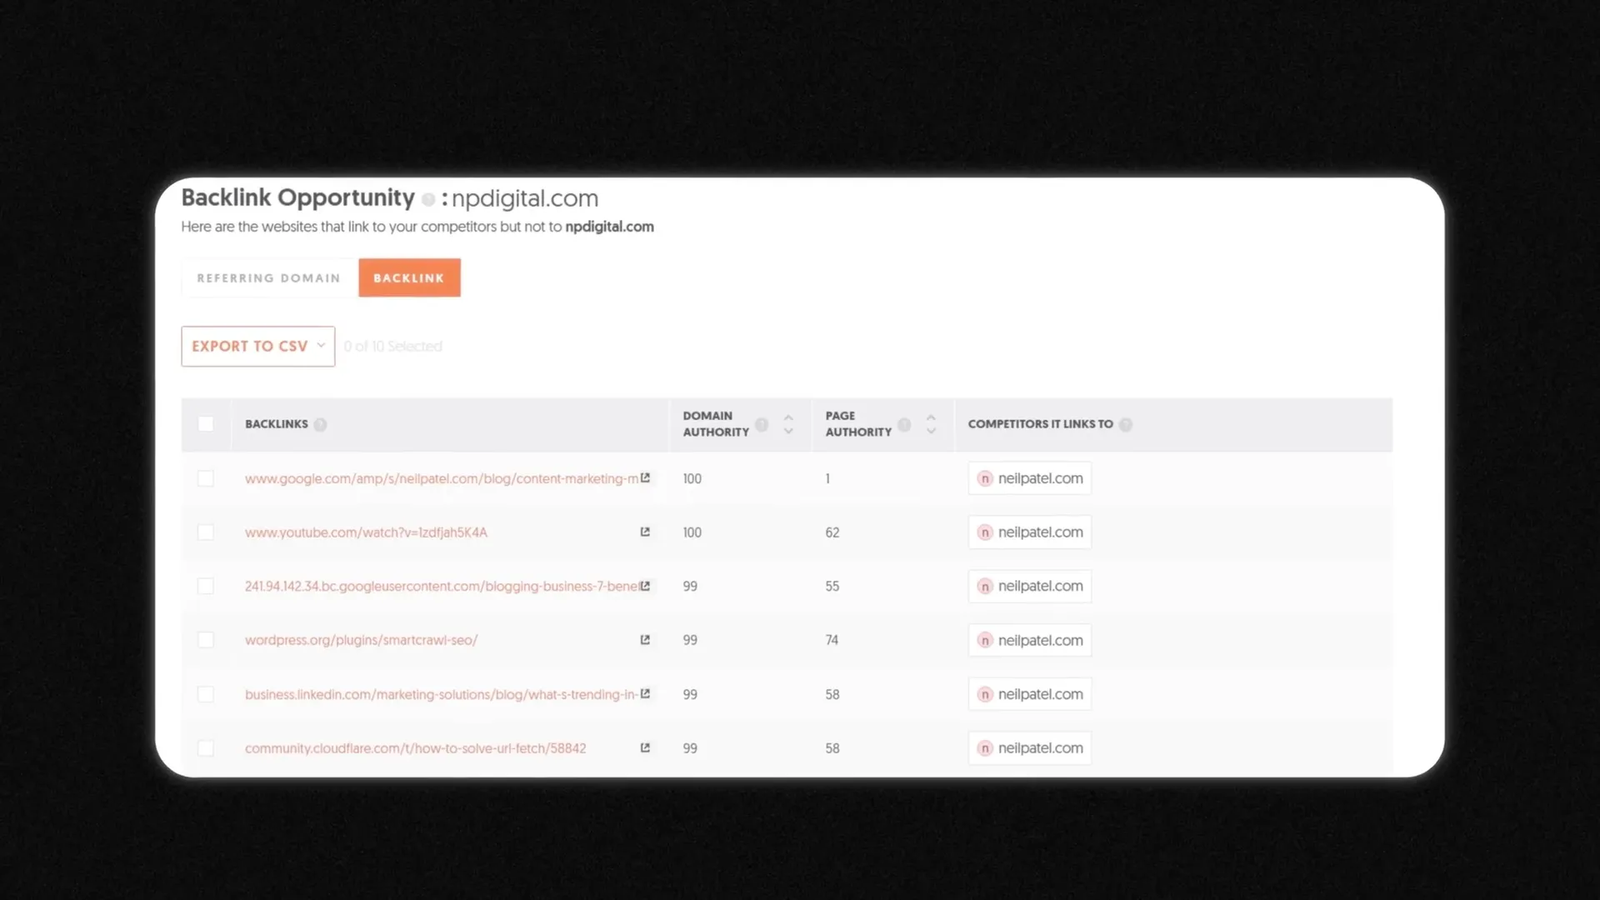This screenshot has height=900, width=1600.
Task: Click neilpatel.com favicon in google.com row
Action: pyautogui.click(x=985, y=478)
